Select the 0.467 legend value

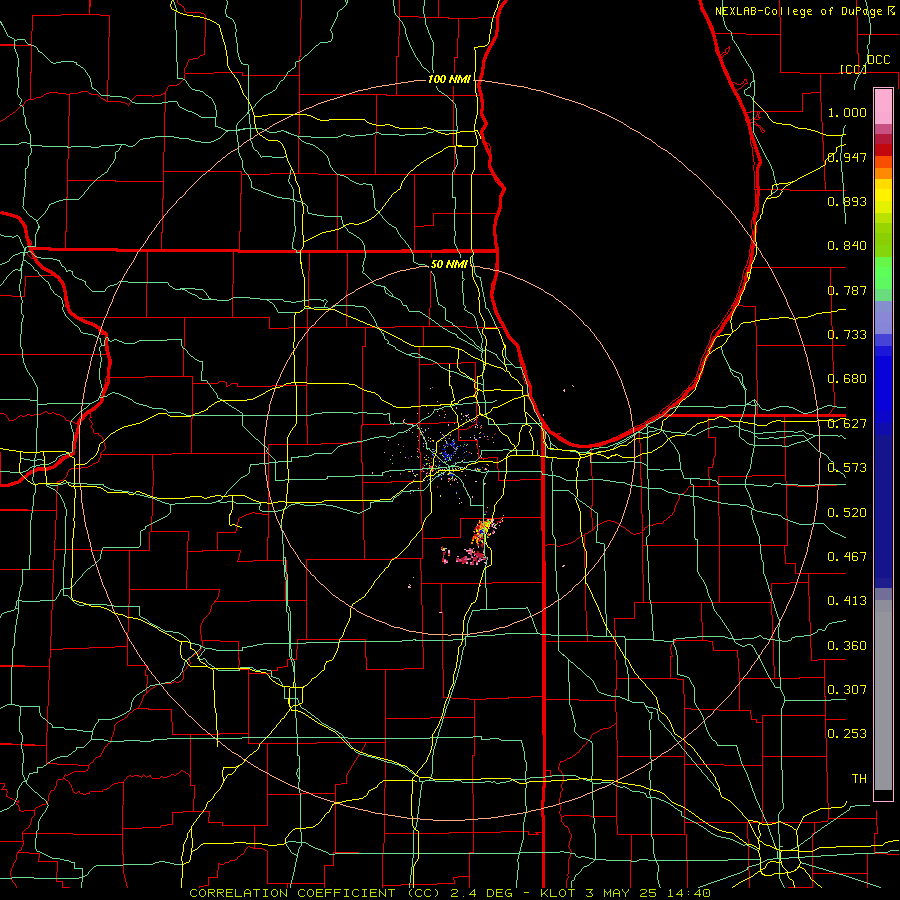tap(847, 557)
